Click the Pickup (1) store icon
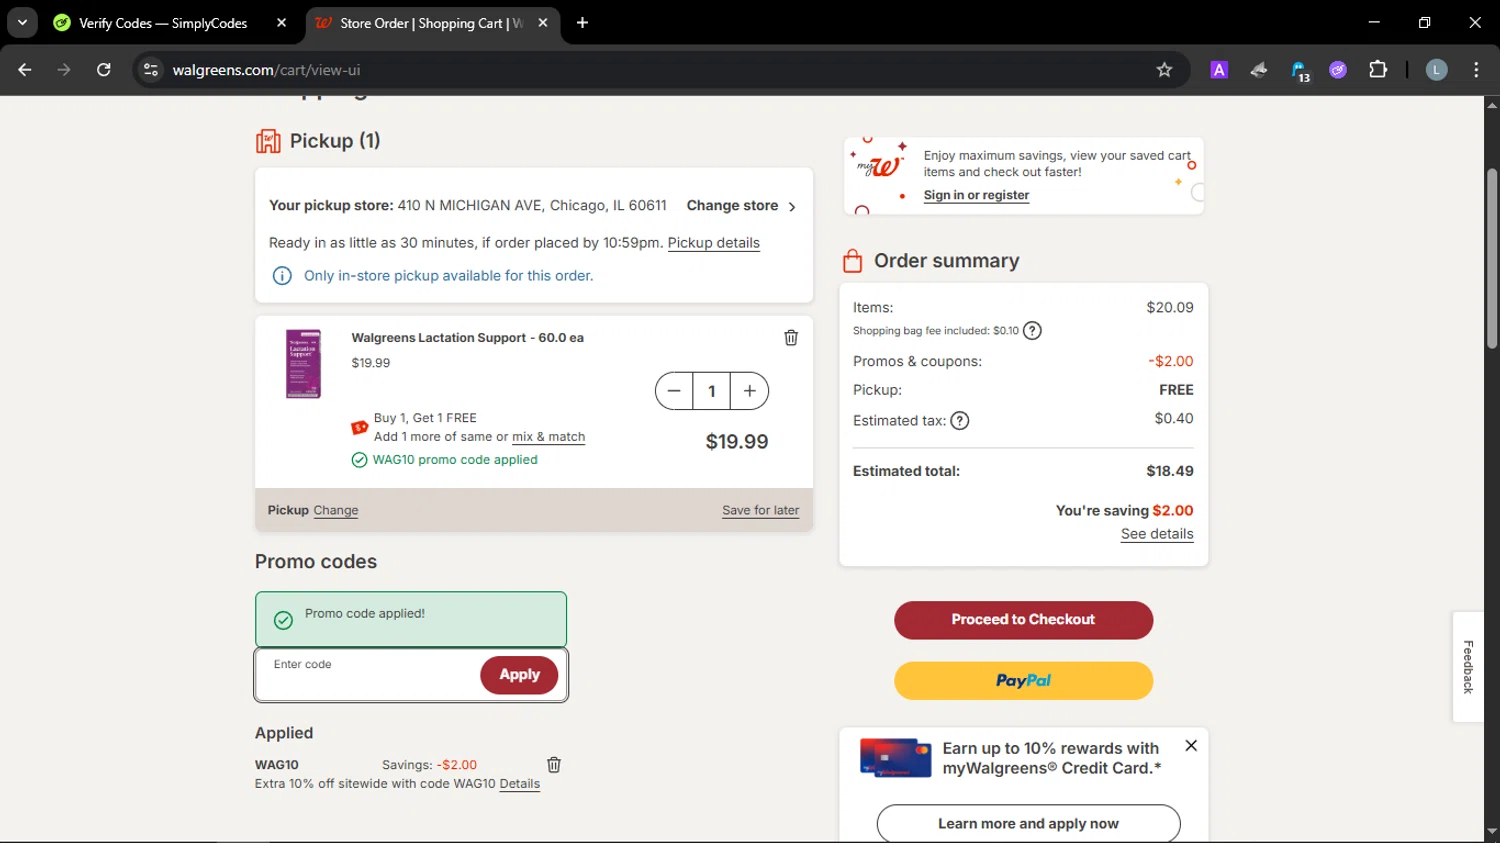Image resolution: width=1500 pixels, height=843 pixels. 268,141
